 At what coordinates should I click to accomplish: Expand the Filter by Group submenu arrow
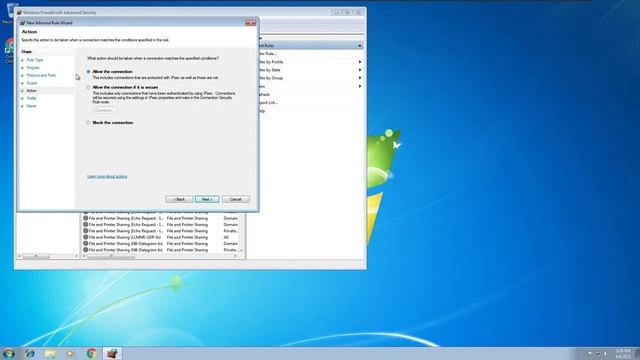click(x=360, y=78)
